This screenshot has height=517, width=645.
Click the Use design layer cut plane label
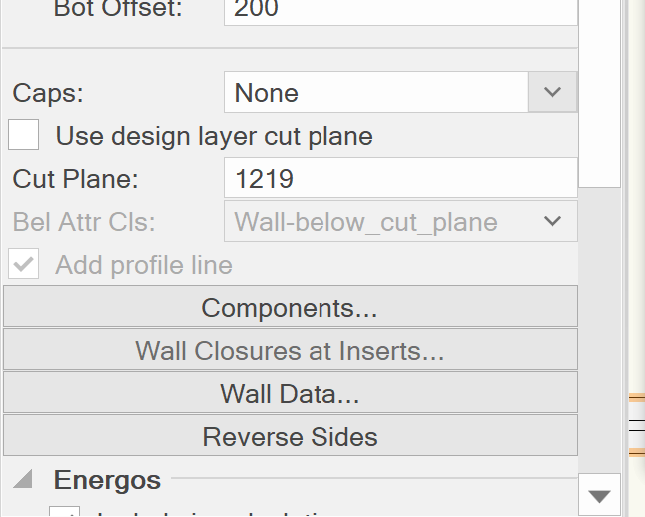(x=214, y=136)
